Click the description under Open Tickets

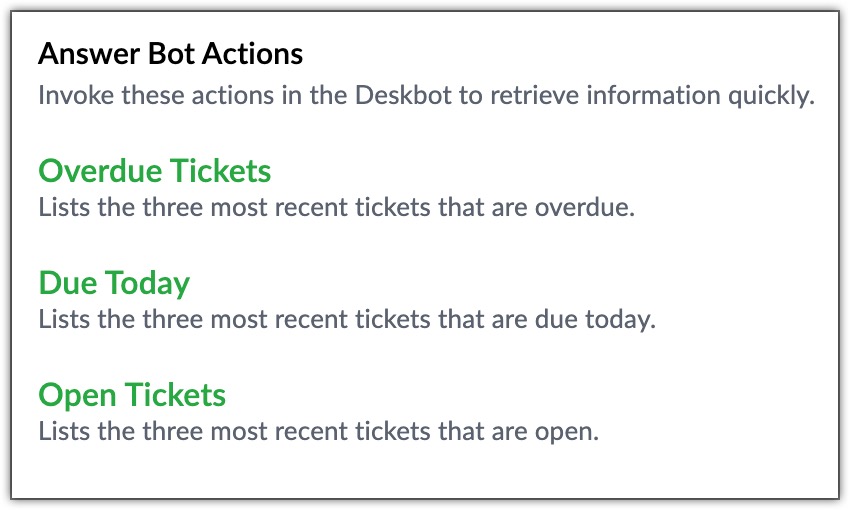pyautogui.click(x=319, y=432)
